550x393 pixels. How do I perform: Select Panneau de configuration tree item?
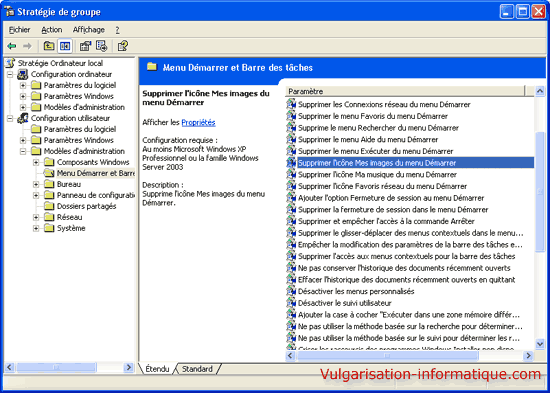coord(96,195)
